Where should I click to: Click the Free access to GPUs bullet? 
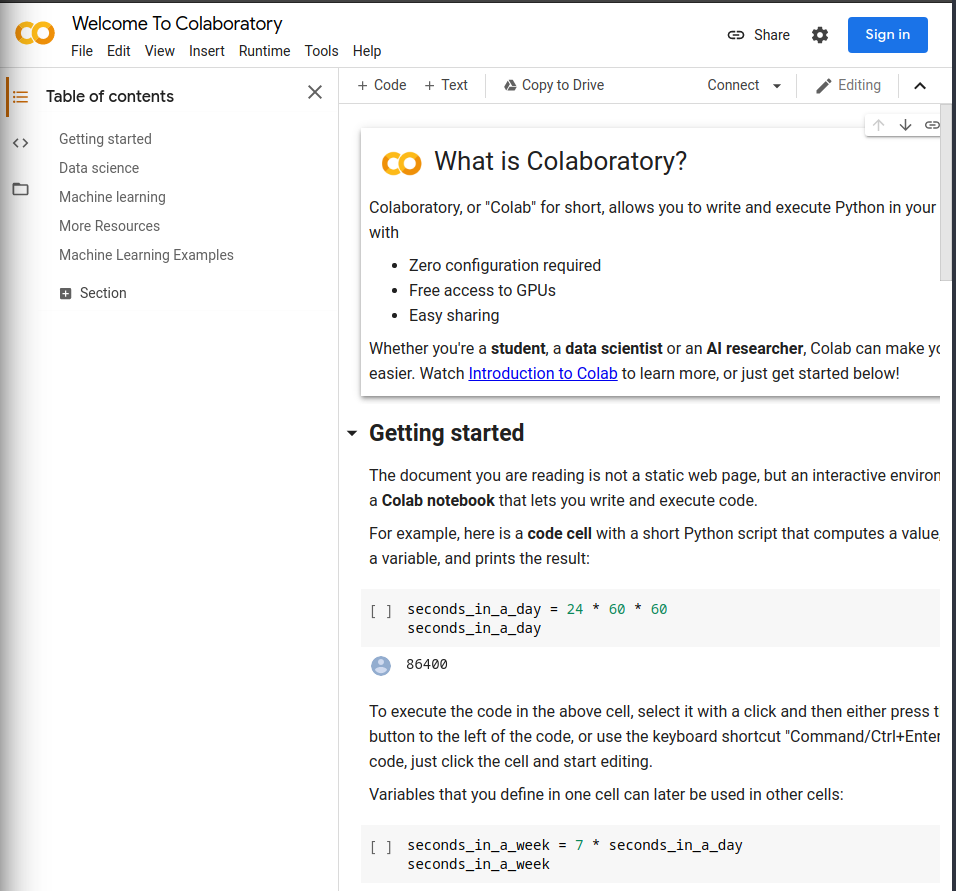click(482, 290)
